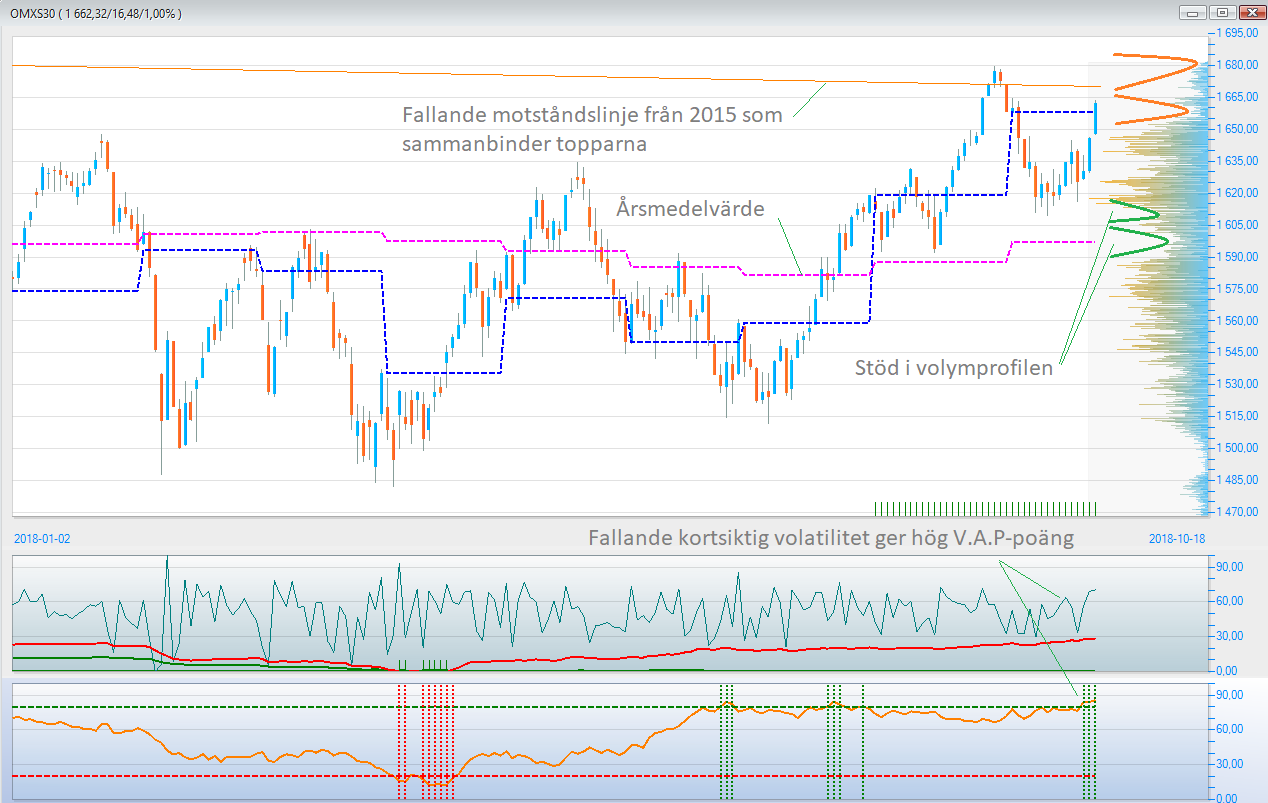Minimize the OMXS30 chart window
This screenshot has width=1268, height=803.
pyautogui.click(x=1191, y=13)
